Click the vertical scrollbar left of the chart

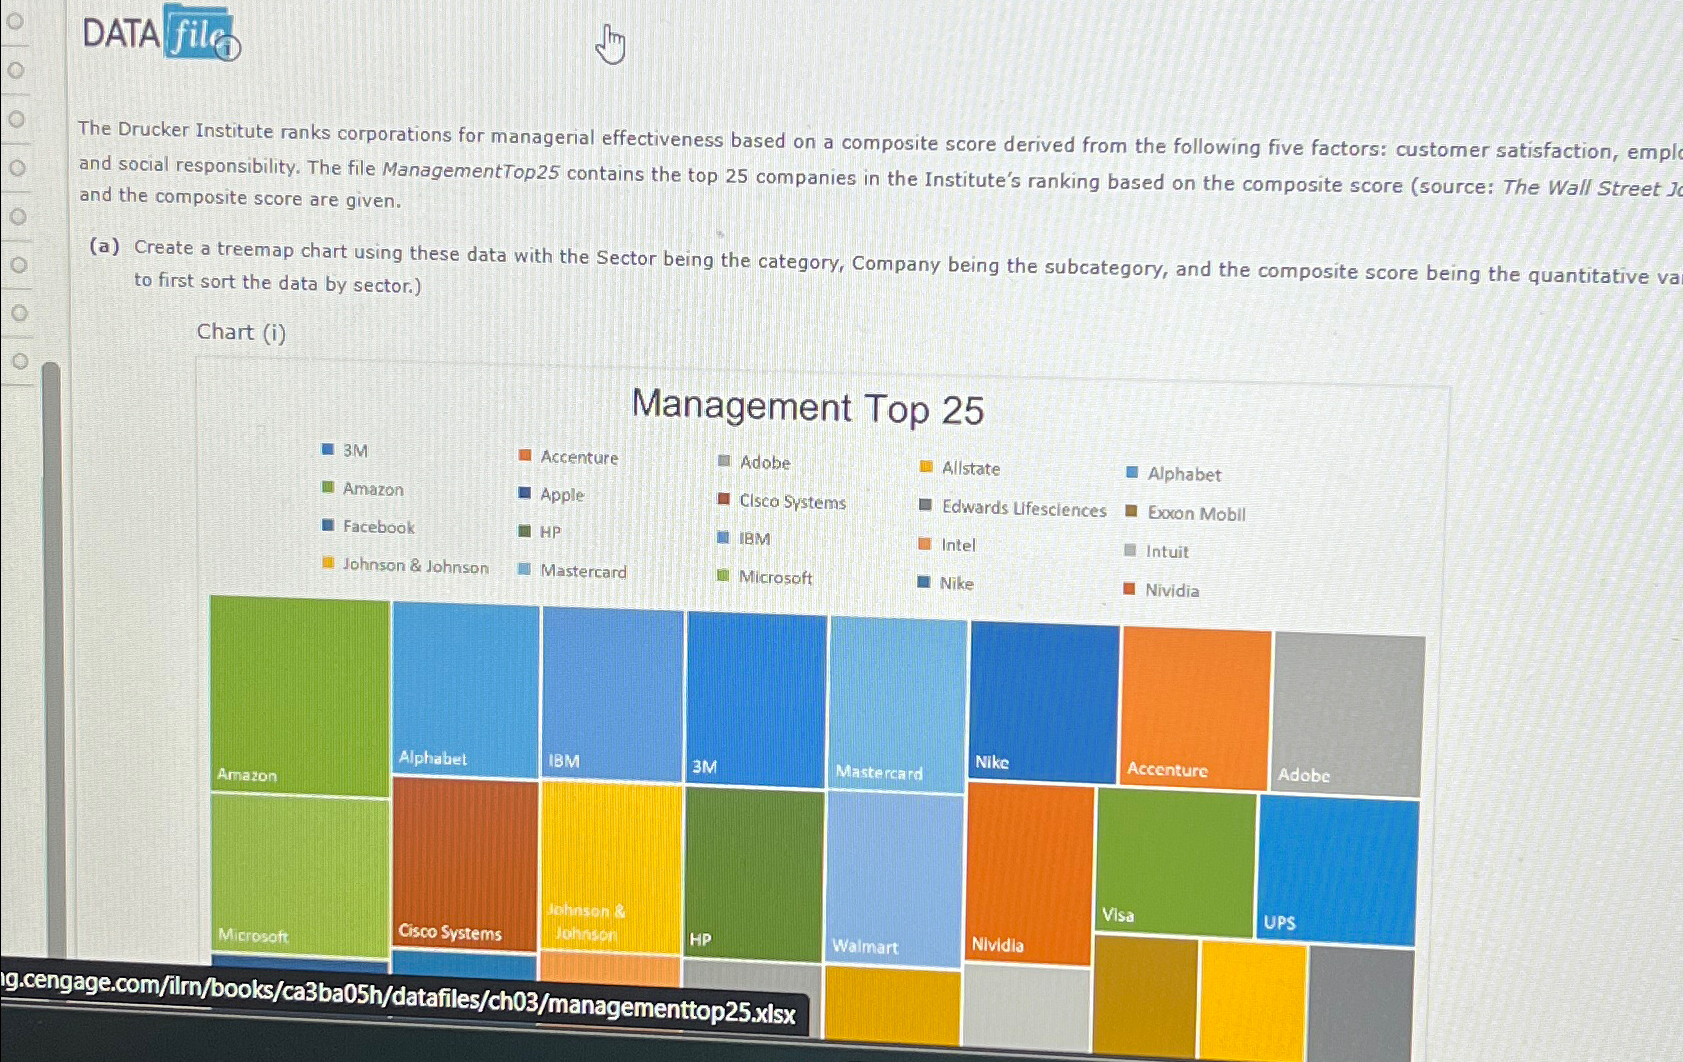[52, 660]
